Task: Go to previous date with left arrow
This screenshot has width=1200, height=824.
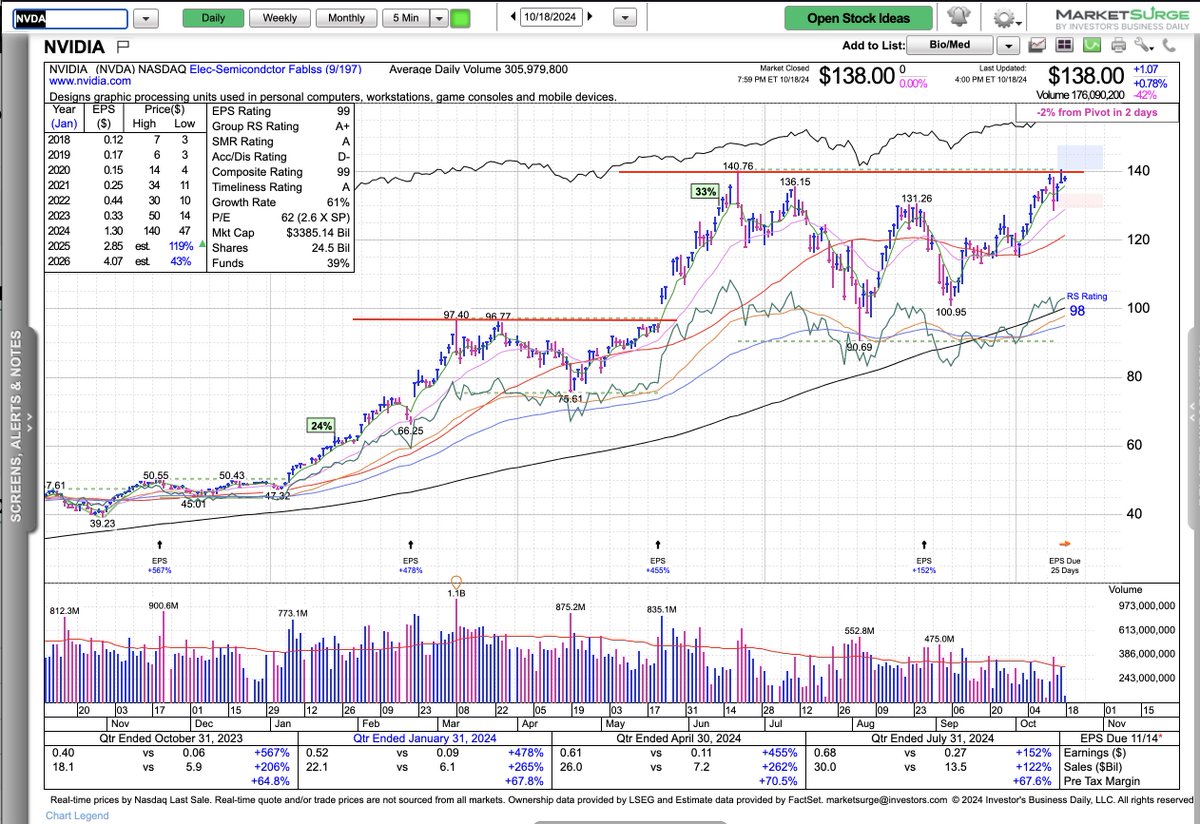Action: click(513, 17)
